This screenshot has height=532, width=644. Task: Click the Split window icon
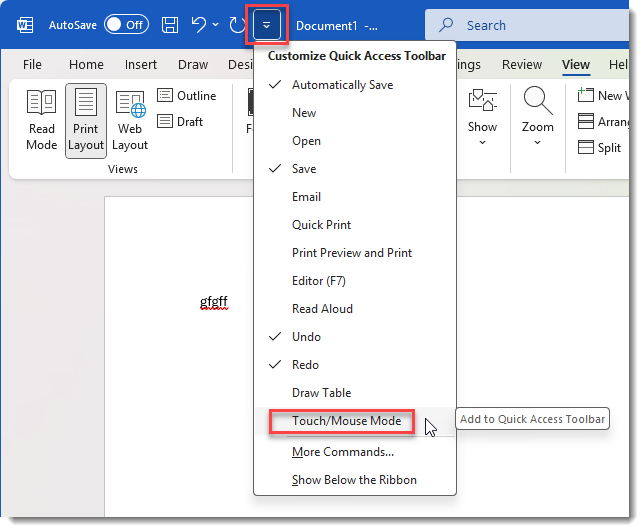(x=585, y=147)
